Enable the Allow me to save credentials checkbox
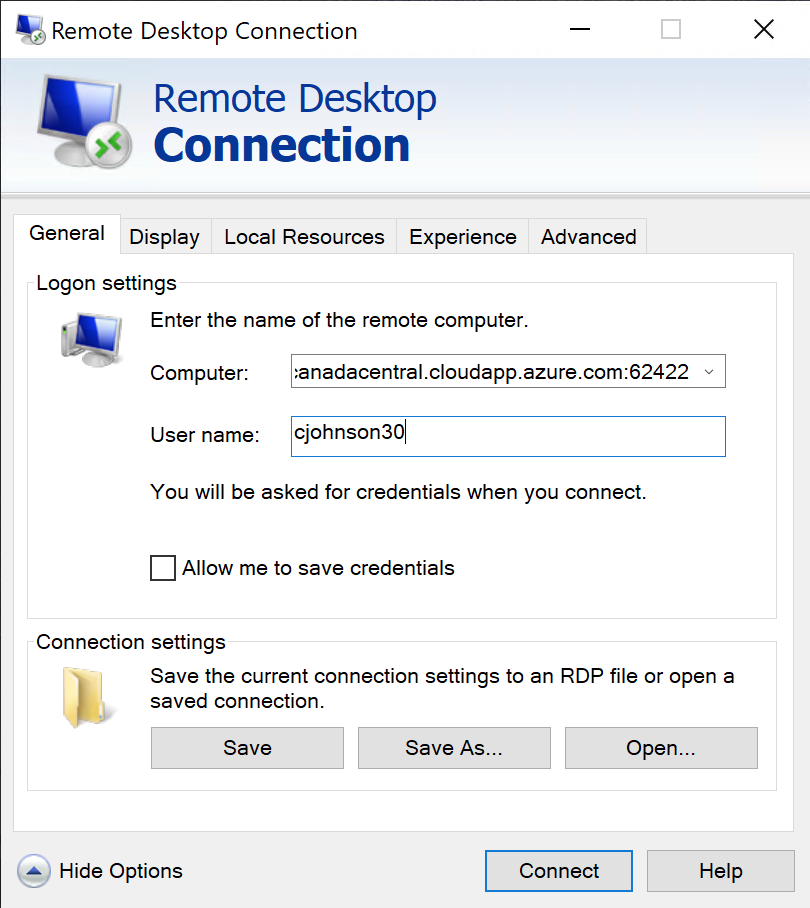810x908 pixels. click(162, 568)
